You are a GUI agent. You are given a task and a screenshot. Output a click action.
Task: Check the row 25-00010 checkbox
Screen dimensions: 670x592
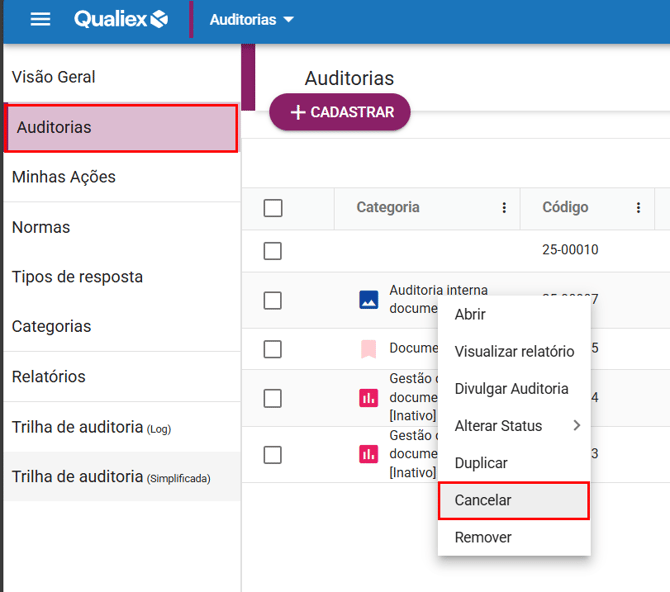point(273,251)
